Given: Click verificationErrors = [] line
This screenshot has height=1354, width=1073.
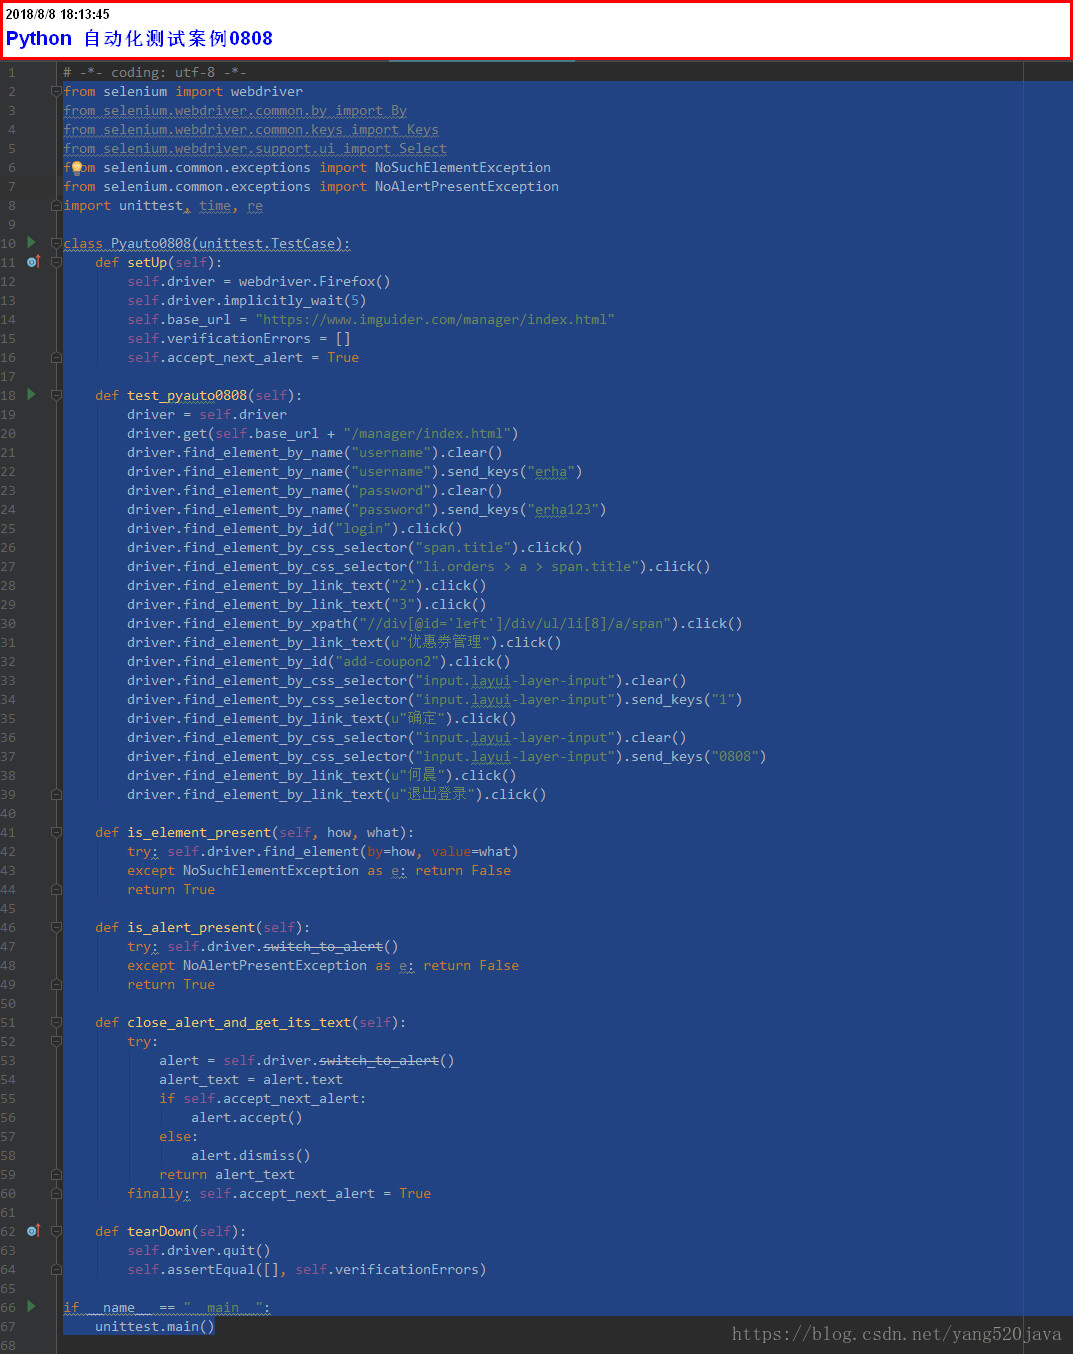Looking at the screenshot, I should [x=239, y=338].
